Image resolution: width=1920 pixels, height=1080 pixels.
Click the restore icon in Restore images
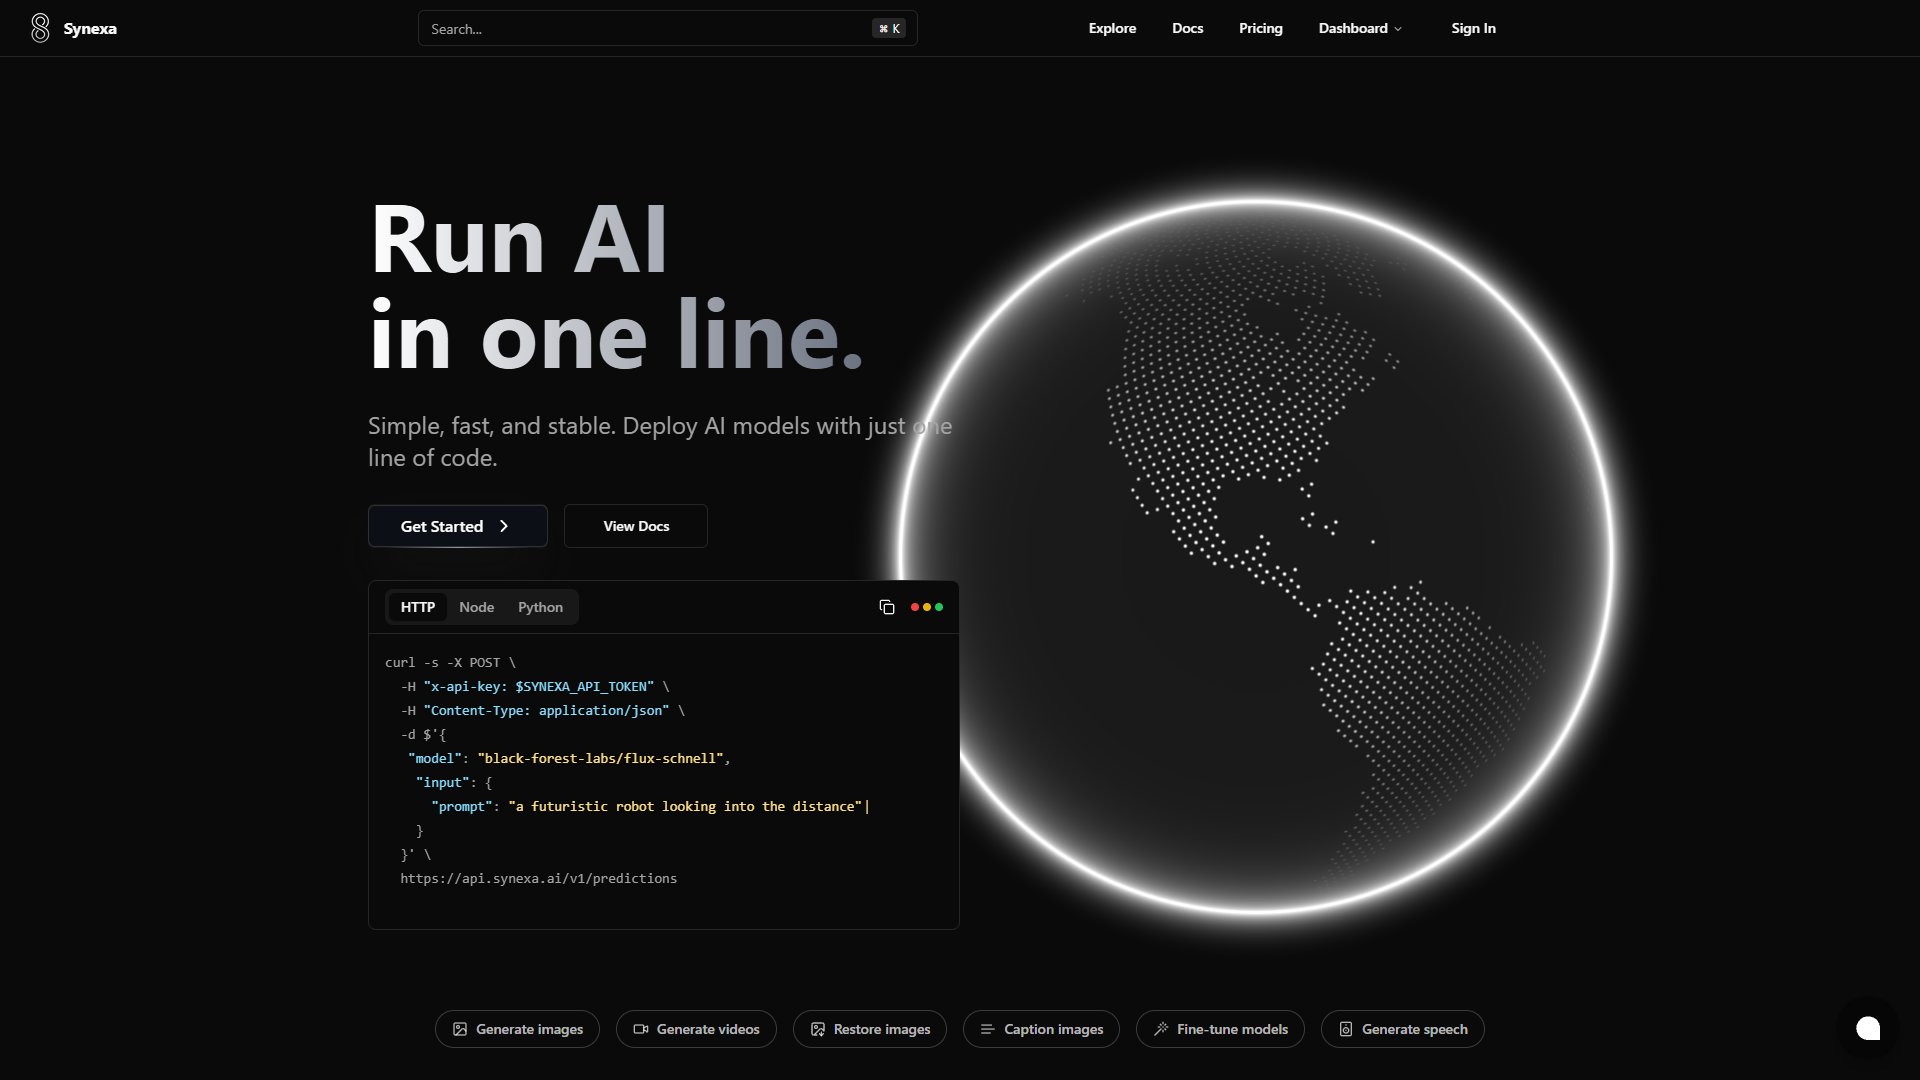coord(818,1029)
